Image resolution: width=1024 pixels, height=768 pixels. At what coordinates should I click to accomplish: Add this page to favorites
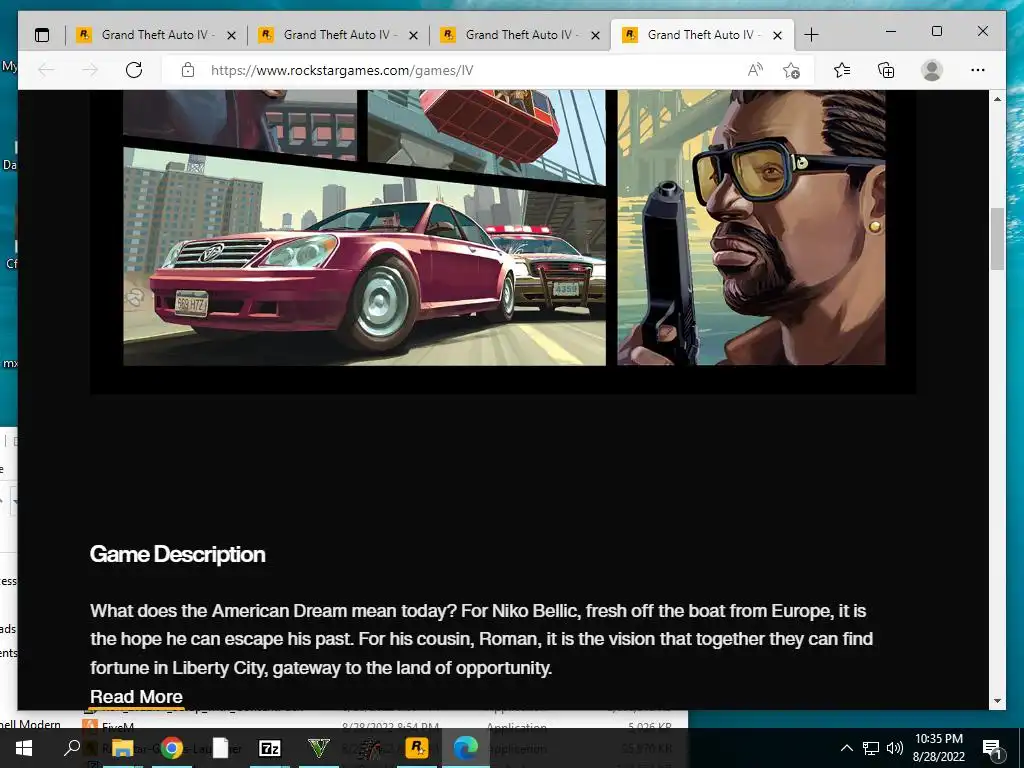tap(792, 70)
